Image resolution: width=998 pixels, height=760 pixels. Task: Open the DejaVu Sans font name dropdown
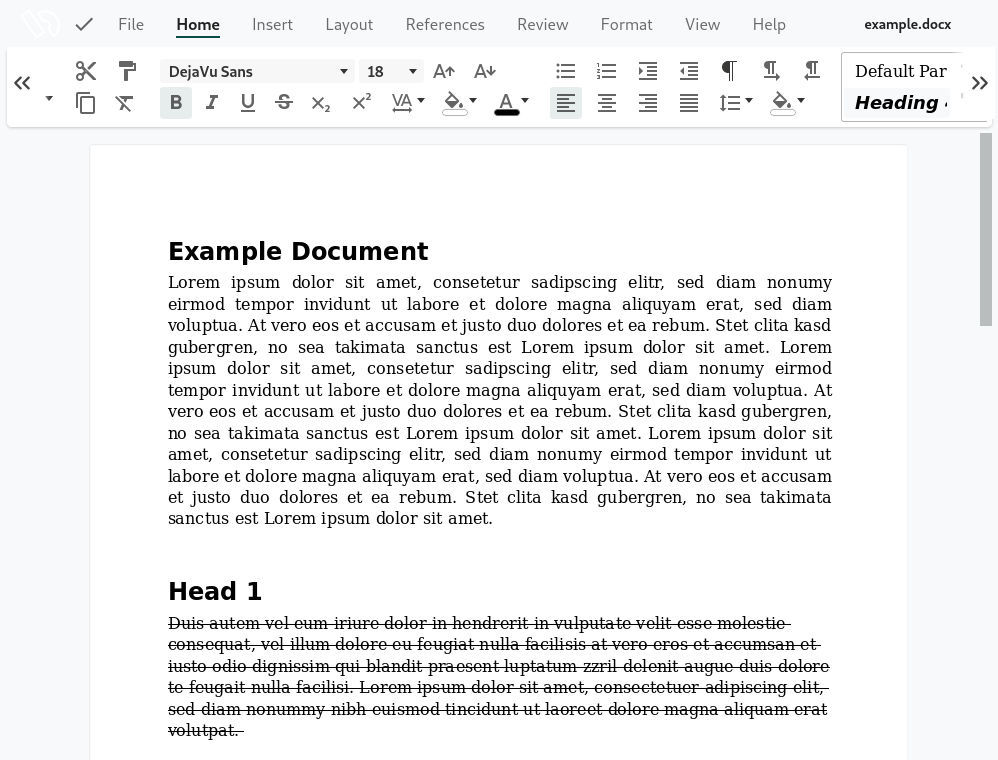343,72
